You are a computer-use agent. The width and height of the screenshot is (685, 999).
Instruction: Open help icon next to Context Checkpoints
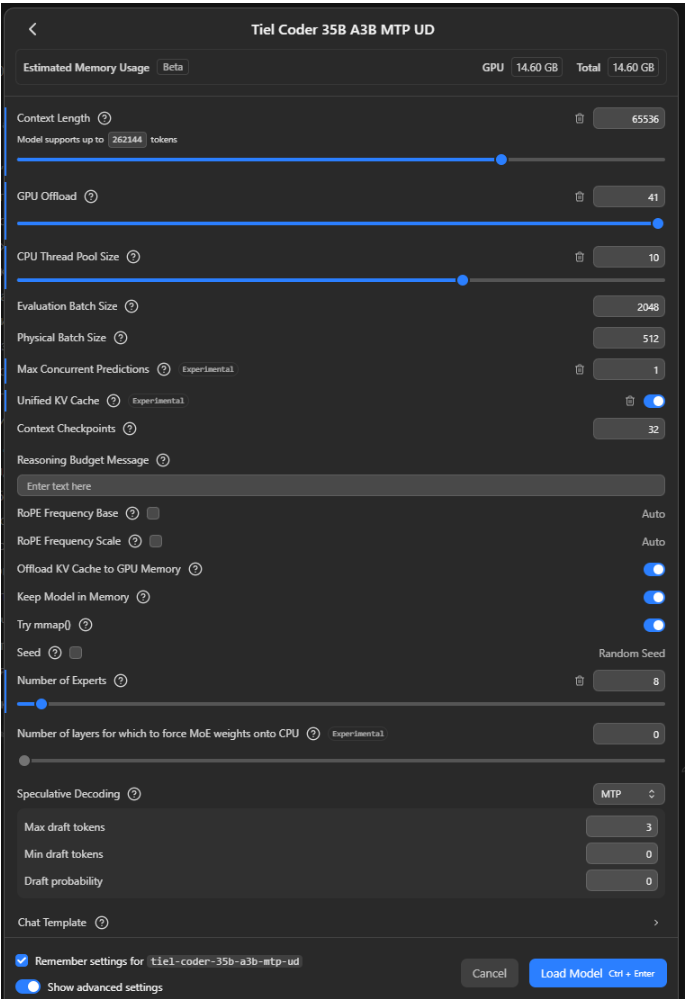pyautogui.click(x=130, y=429)
